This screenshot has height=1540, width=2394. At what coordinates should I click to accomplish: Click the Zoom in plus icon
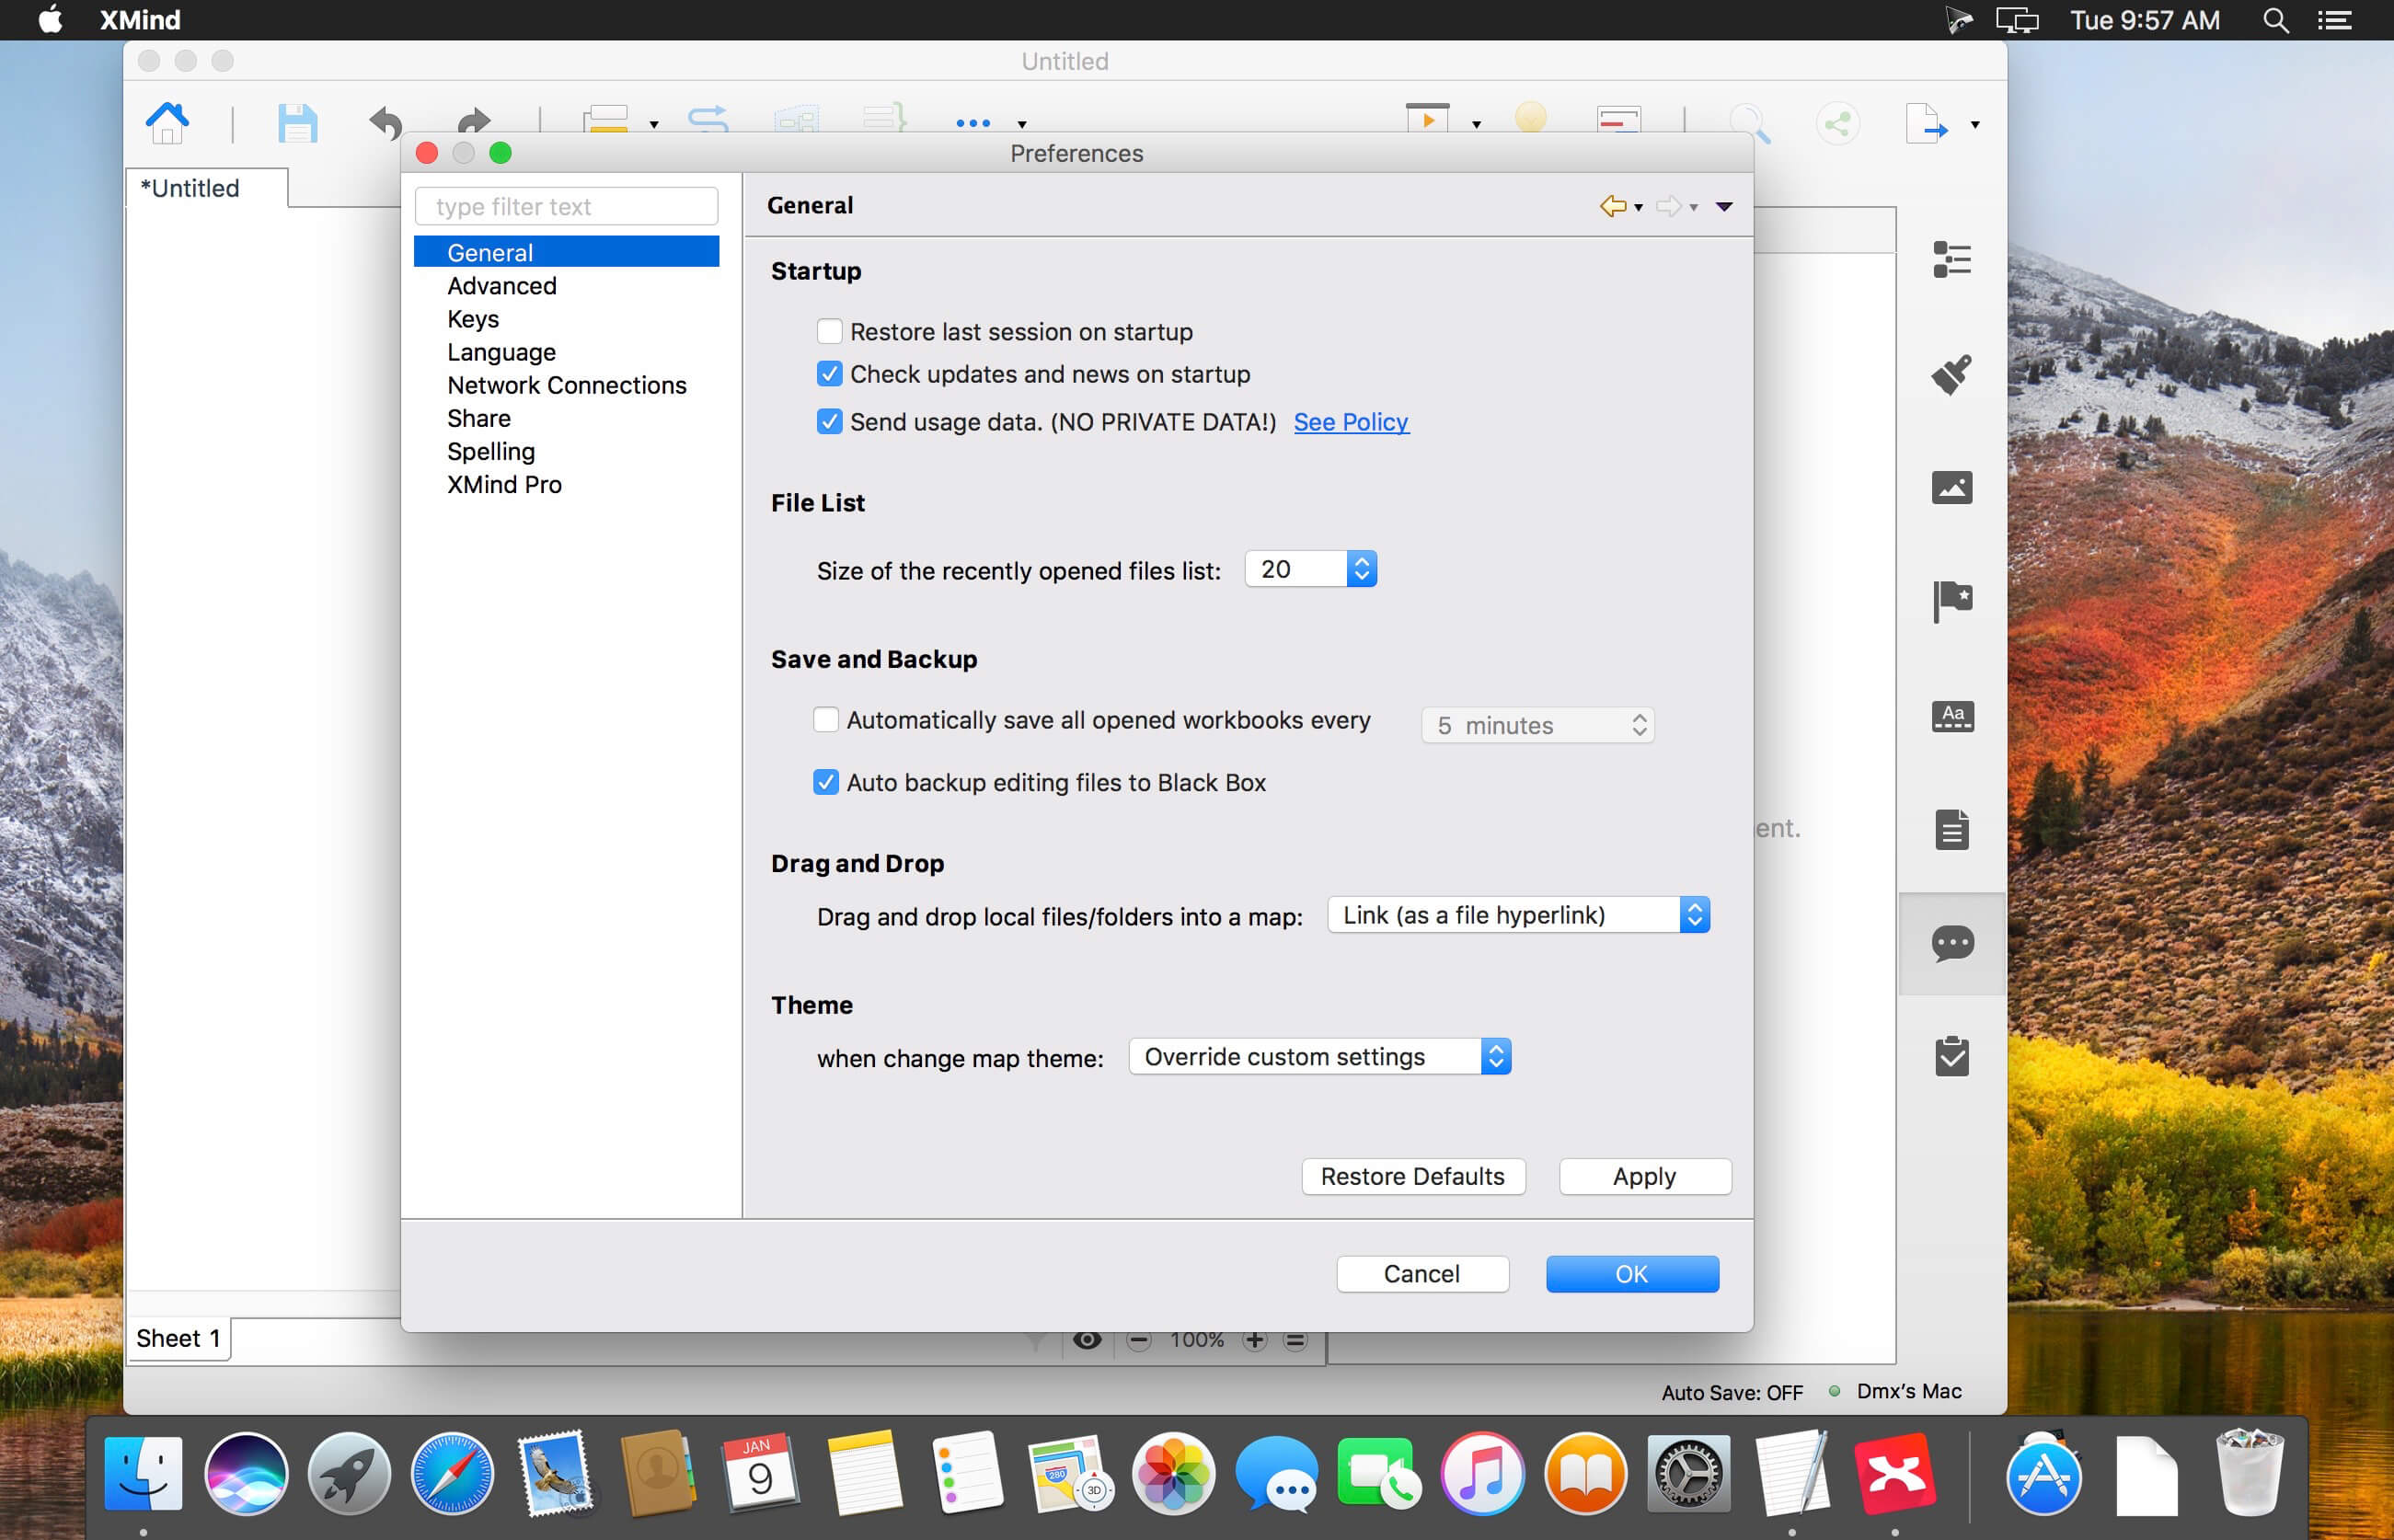click(1254, 1340)
